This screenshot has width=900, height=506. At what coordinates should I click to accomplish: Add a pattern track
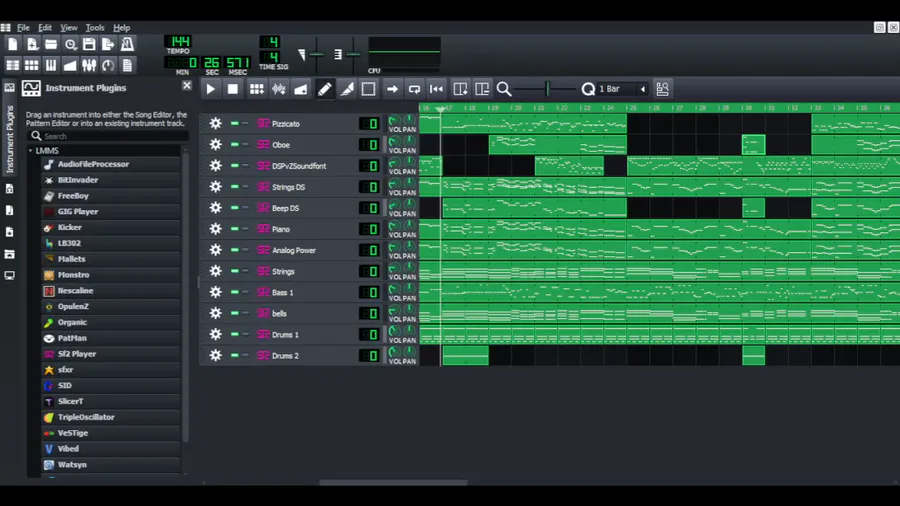point(257,89)
